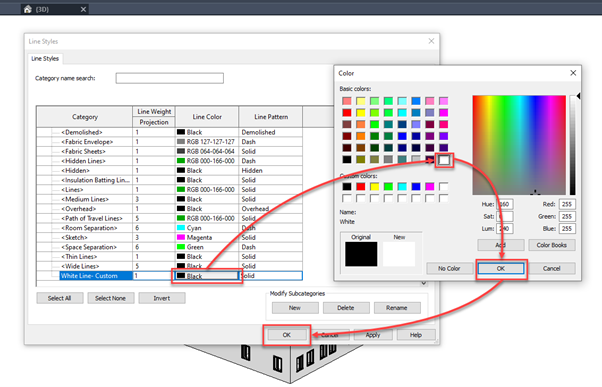Cancel the Color dialog
The height and width of the screenshot is (387, 602).
tap(552, 268)
